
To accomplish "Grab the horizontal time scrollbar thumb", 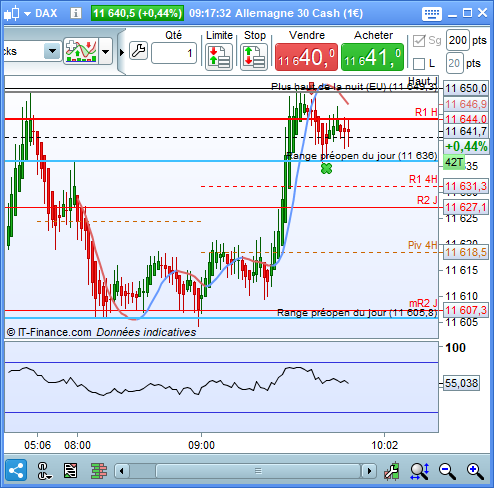I will pyautogui.click(x=258, y=471).
